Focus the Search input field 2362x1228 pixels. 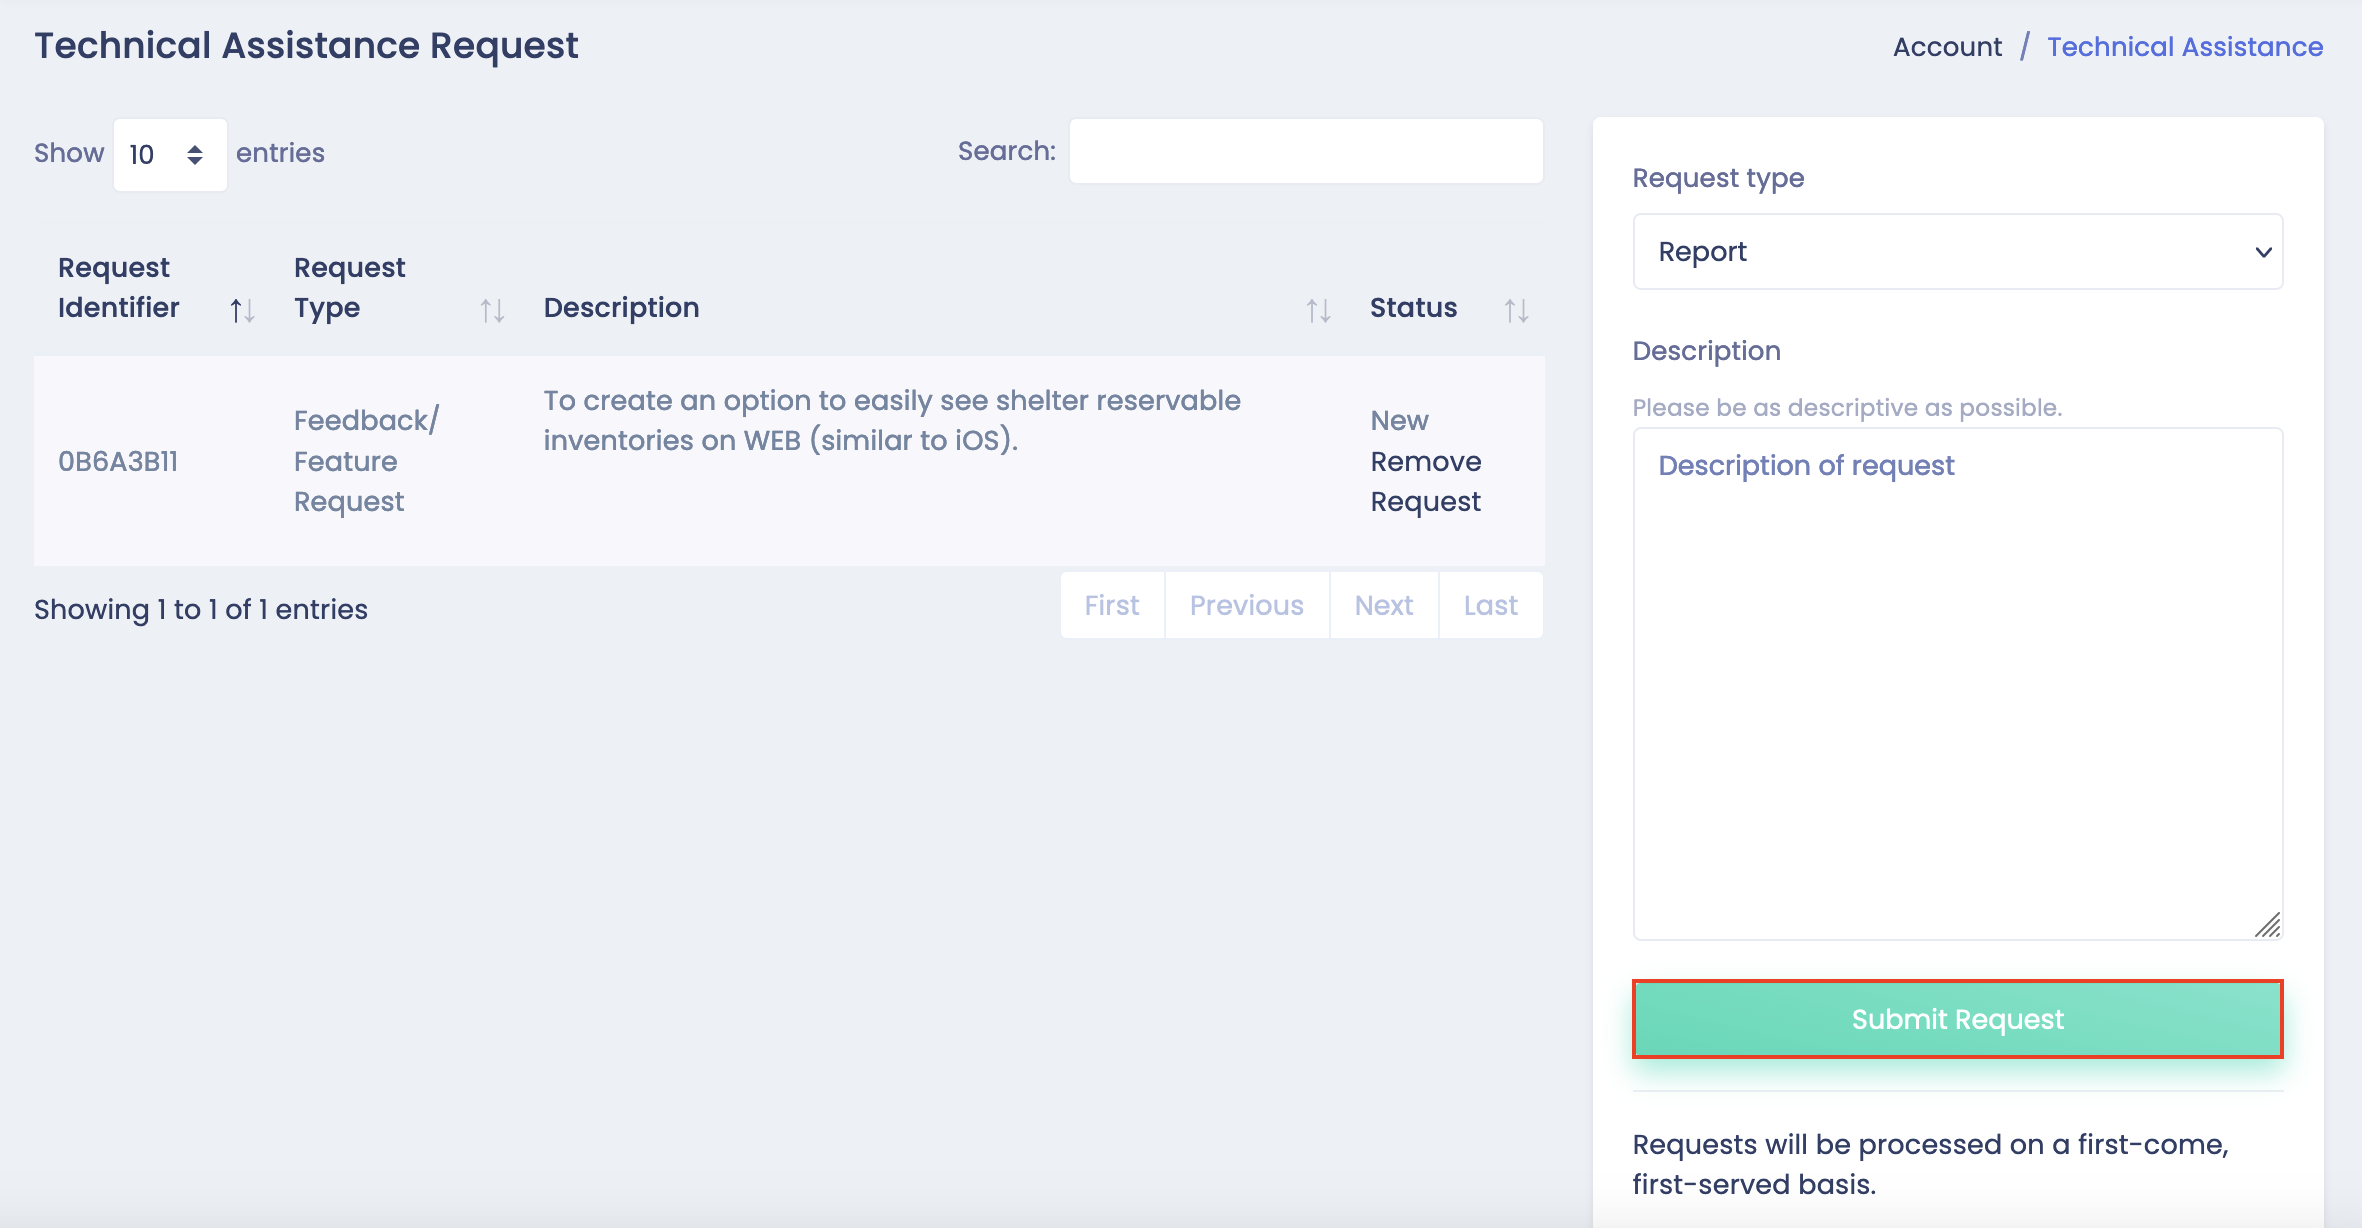pos(1305,151)
